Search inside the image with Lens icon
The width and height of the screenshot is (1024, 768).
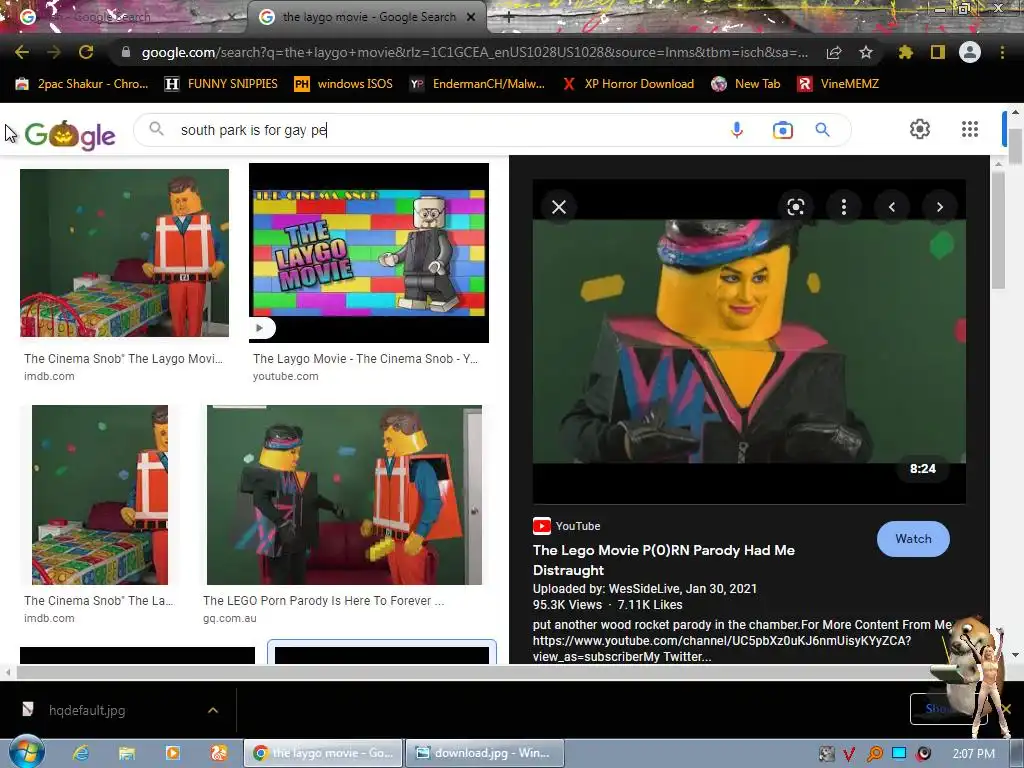[x=795, y=207]
